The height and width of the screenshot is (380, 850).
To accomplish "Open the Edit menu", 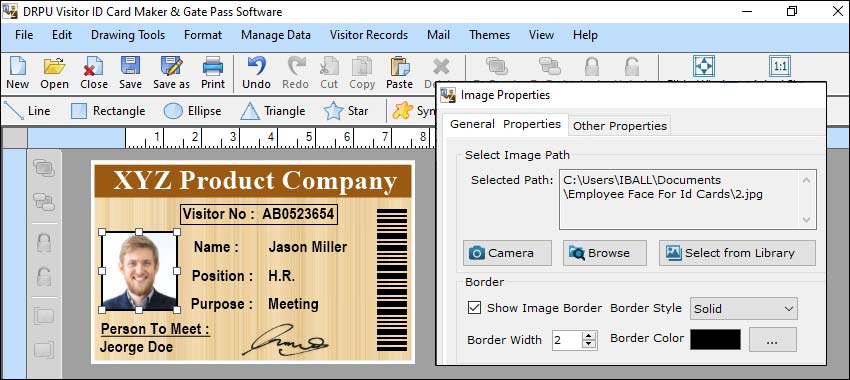I will point(62,35).
